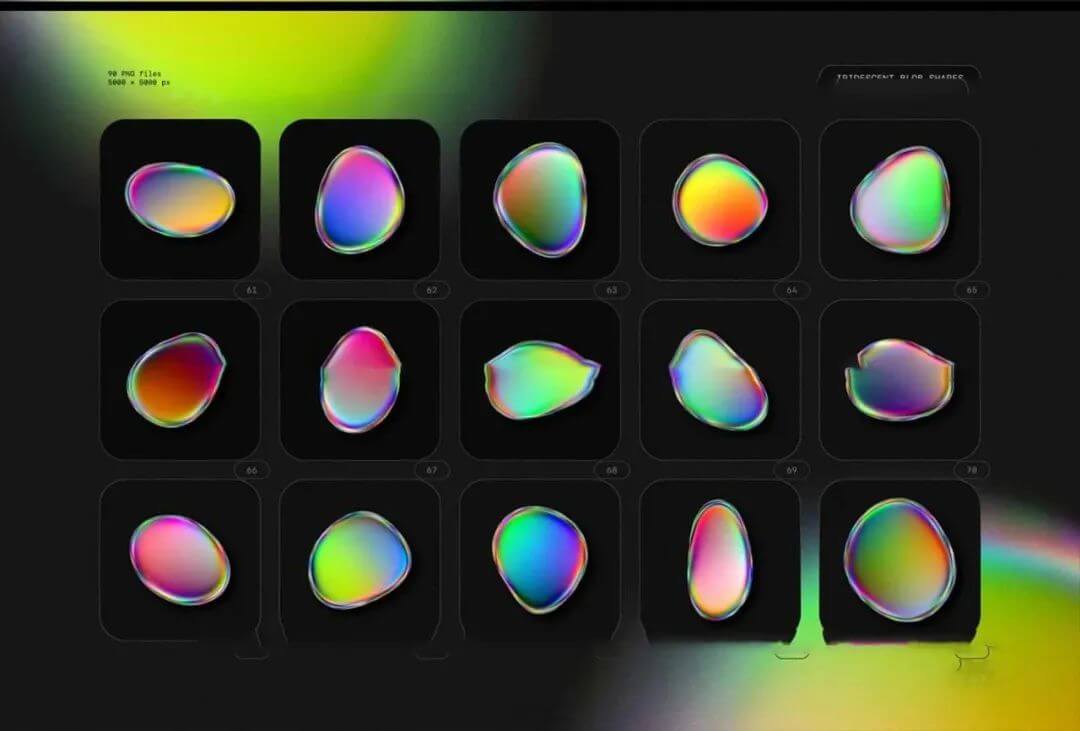Click the large olive-green blob in bottom-right tile
Screen dimensions: 1080x731
(x=899, y=560)
